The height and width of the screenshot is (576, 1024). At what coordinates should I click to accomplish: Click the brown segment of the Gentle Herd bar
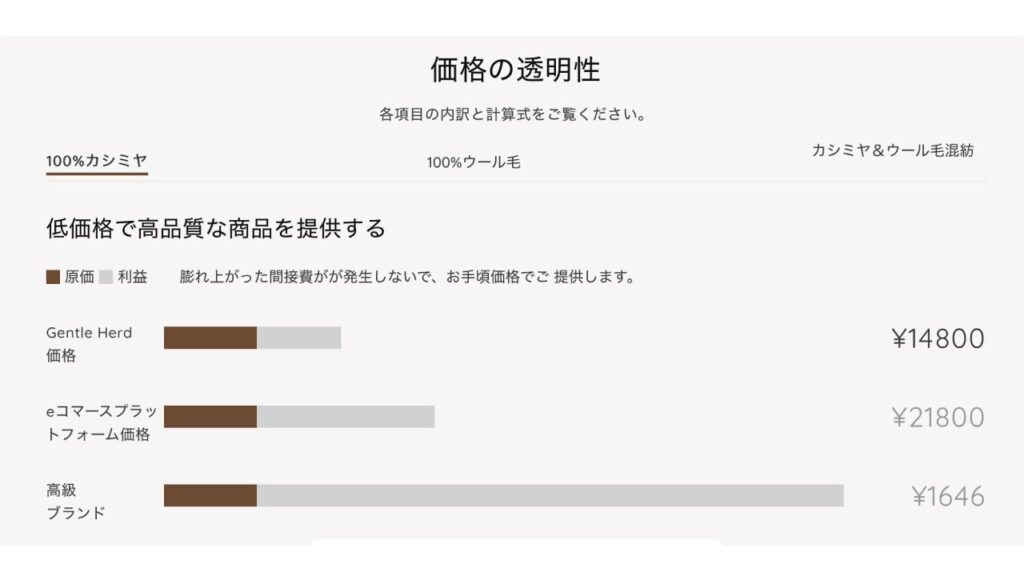point(210,338)
